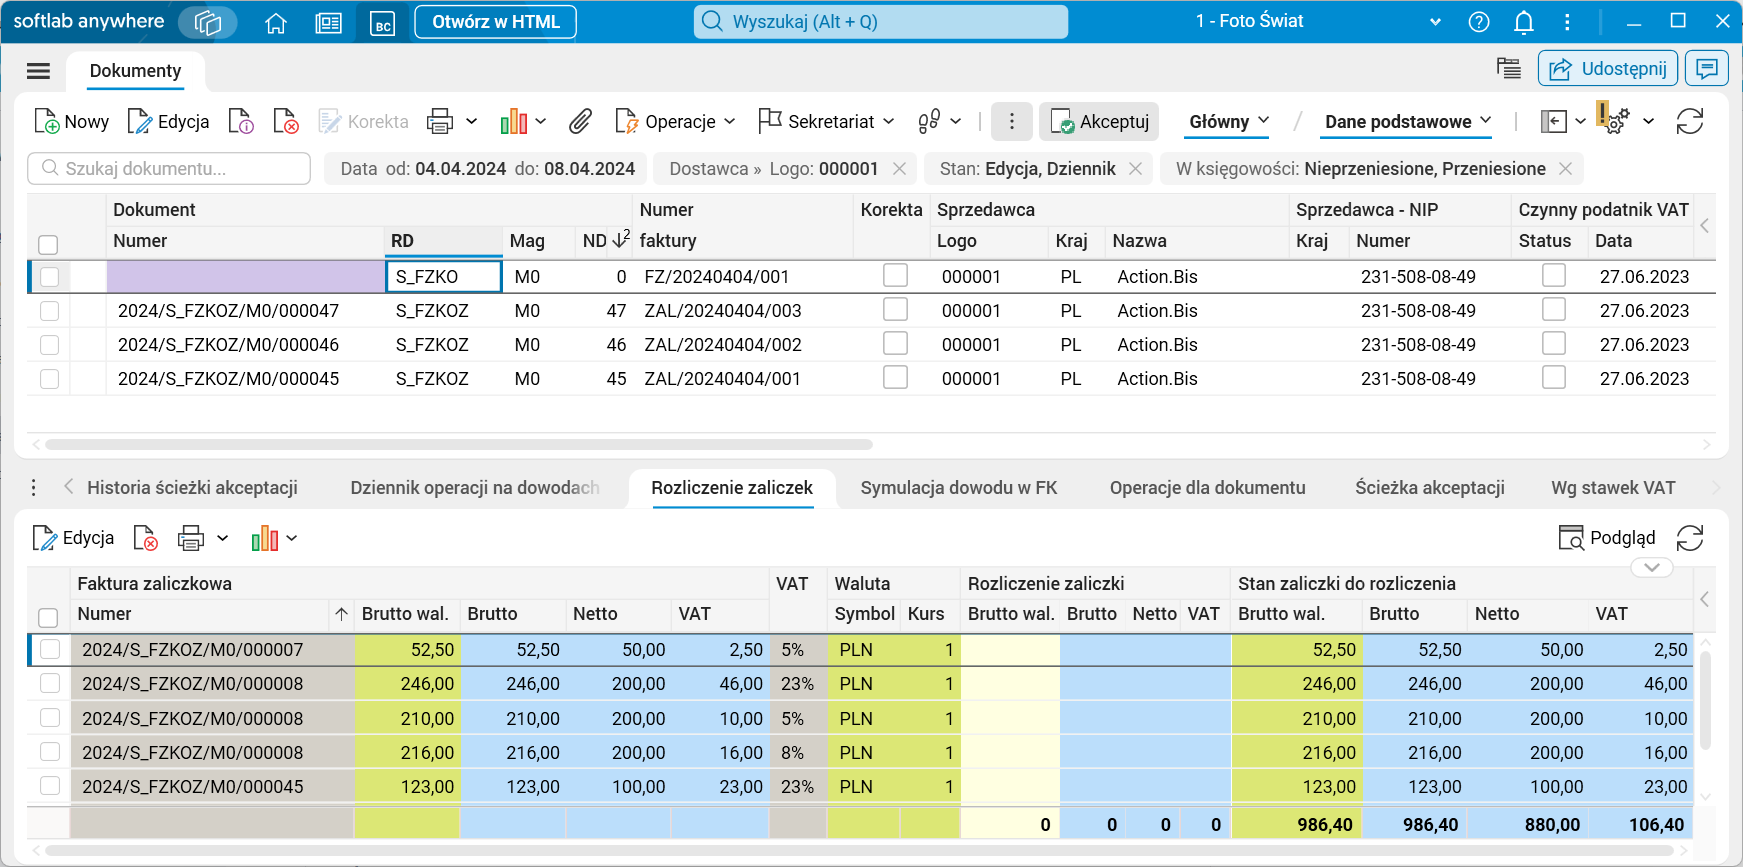Image resolution: width=1743 pixels, height=867 pixels.
Task: Click the print icon in top toolbar
Action: click(440, 122)
